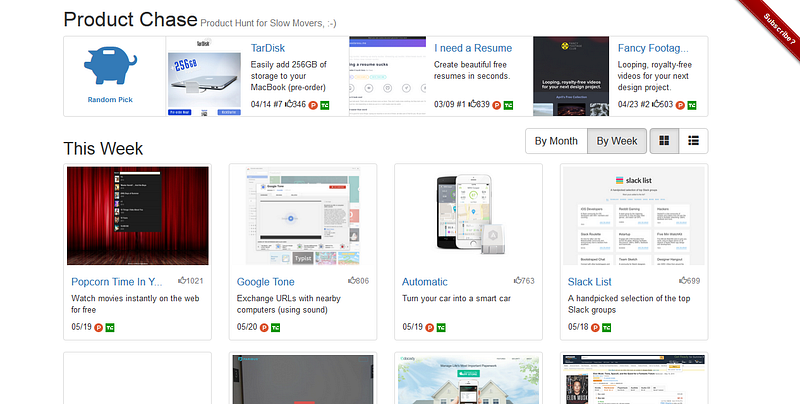Open the Fancy Footag... link
This screenshot has width=800, height=404.
click(x=653, y=48)
